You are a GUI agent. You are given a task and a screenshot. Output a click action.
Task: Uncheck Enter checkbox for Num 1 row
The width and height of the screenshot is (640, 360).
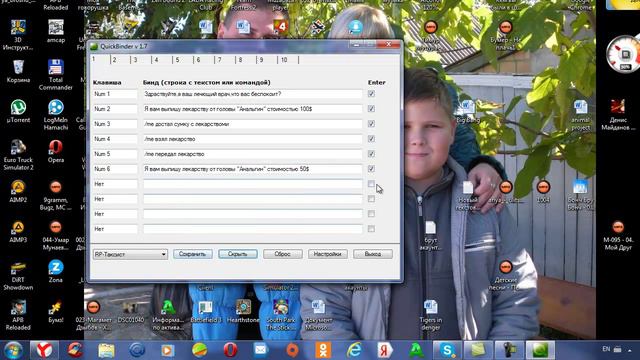pyautogui.click(x=371, y=94)
